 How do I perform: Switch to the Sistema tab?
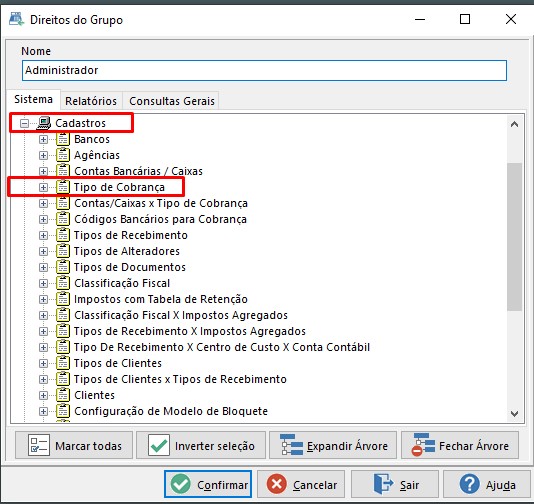[33, 99]
